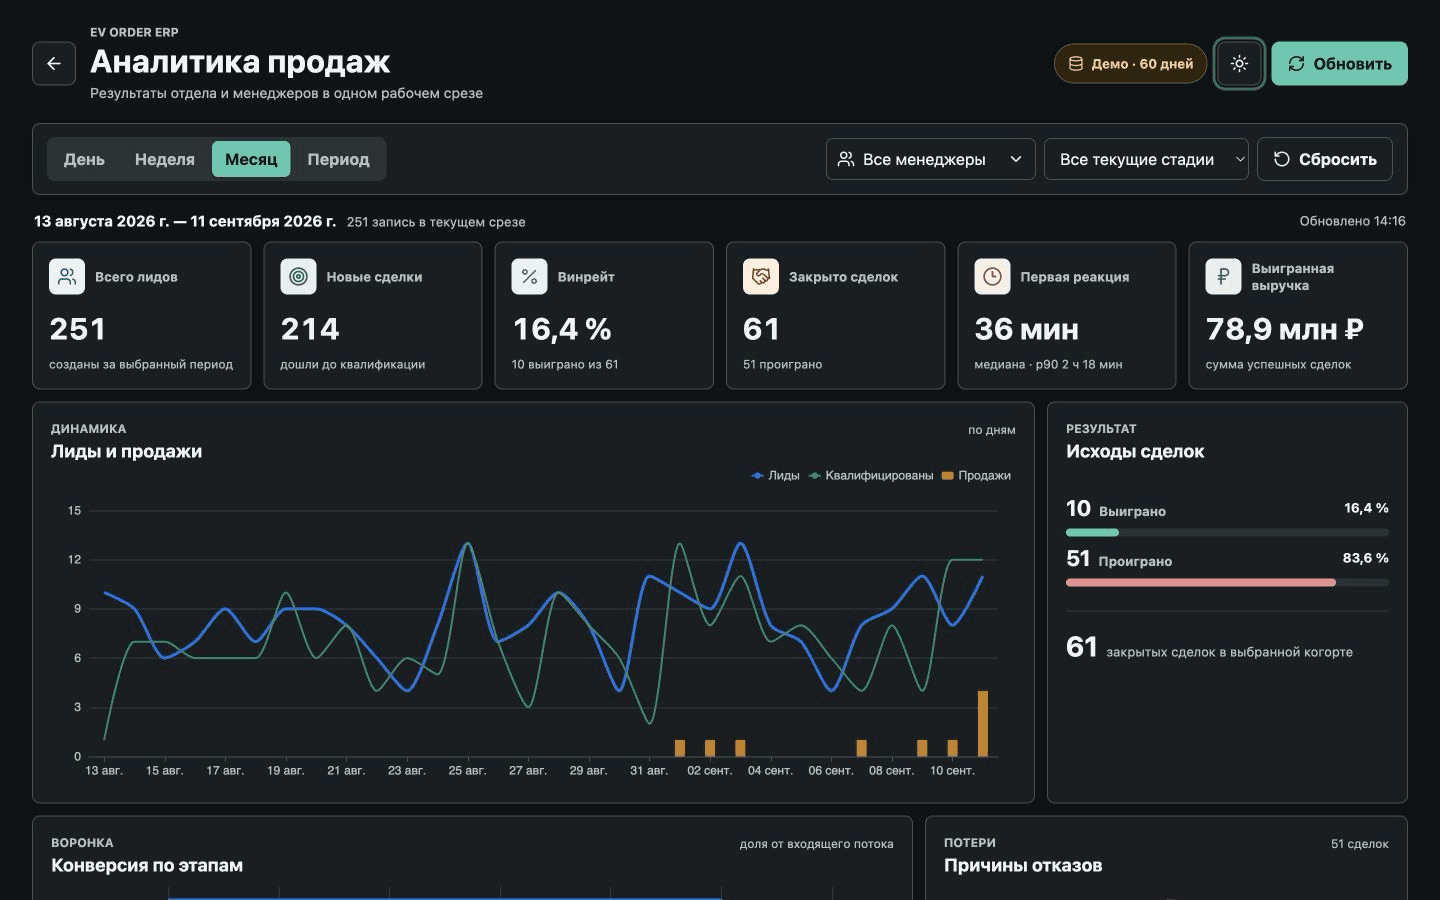The width and height of the screenshot is (1440, 900).
Task: Click the people icon on Всего лидов card
Action: (x=67, y=277)
